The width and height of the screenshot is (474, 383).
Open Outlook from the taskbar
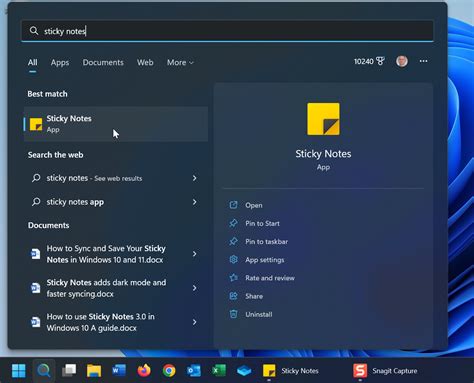click(x=194, y=370)
